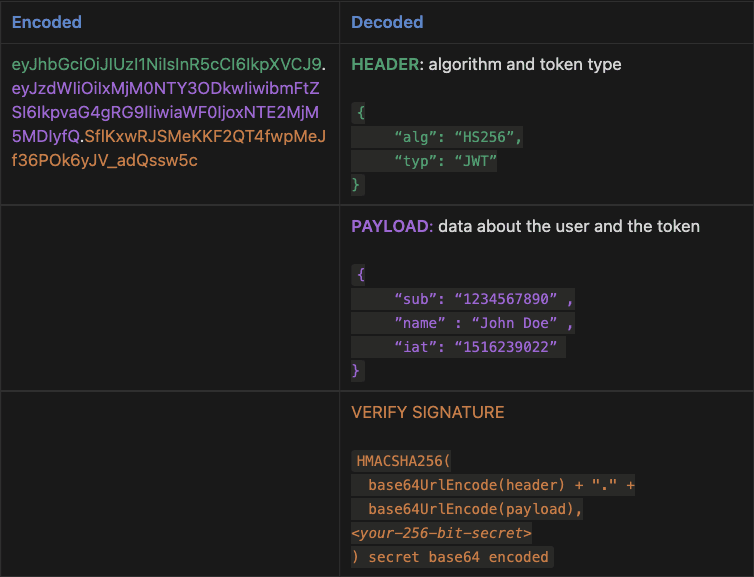This screenshot has width=754, height=577.
Task: Click the base64UrlEncode(header) line
Action: click(x=501, y=485)
